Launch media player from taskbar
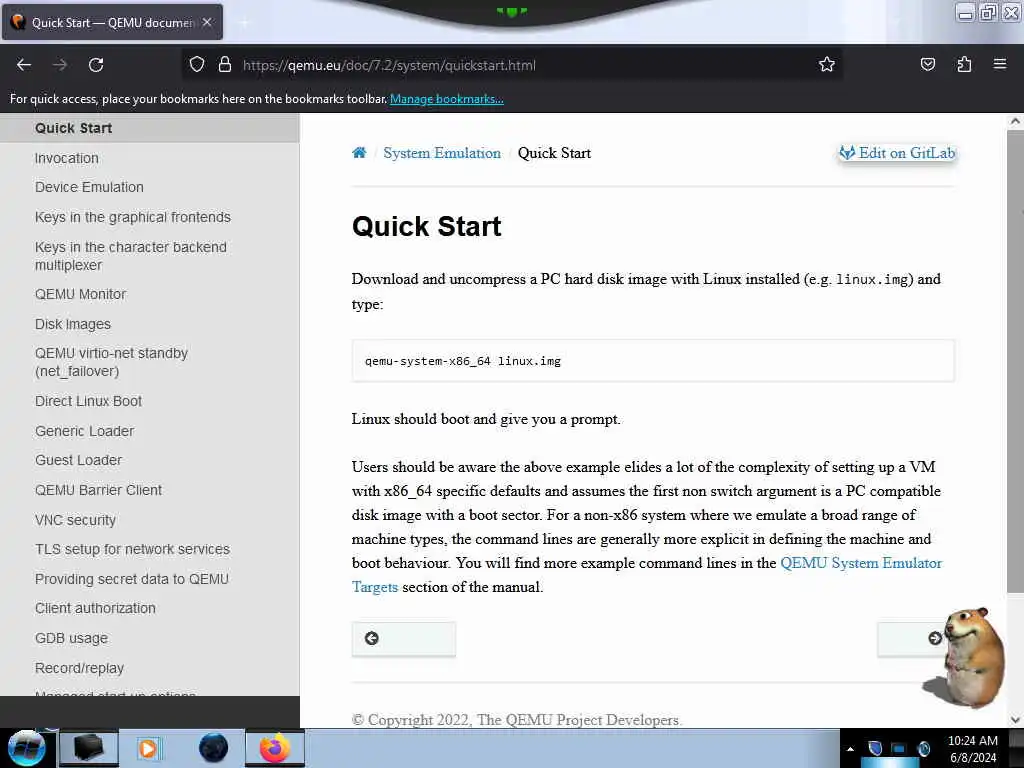1024x768 pixels. (x=148, y=748)
